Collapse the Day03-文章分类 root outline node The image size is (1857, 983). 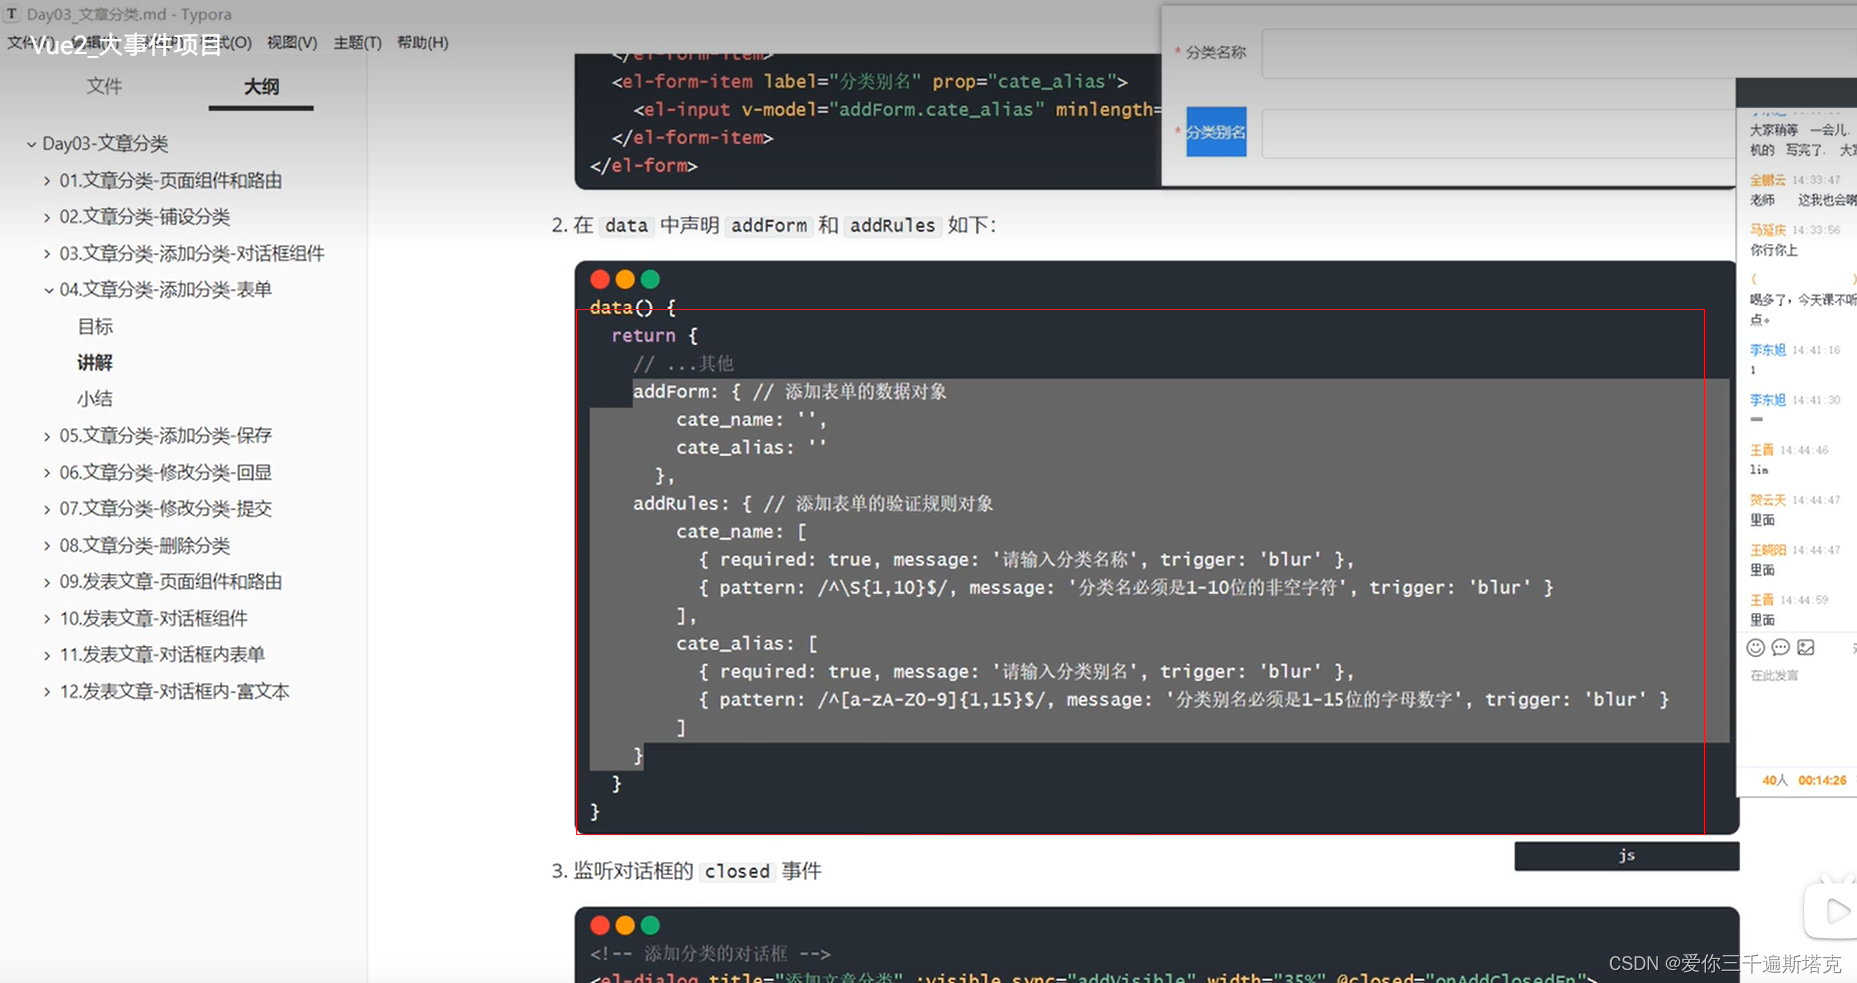[31, 144]
